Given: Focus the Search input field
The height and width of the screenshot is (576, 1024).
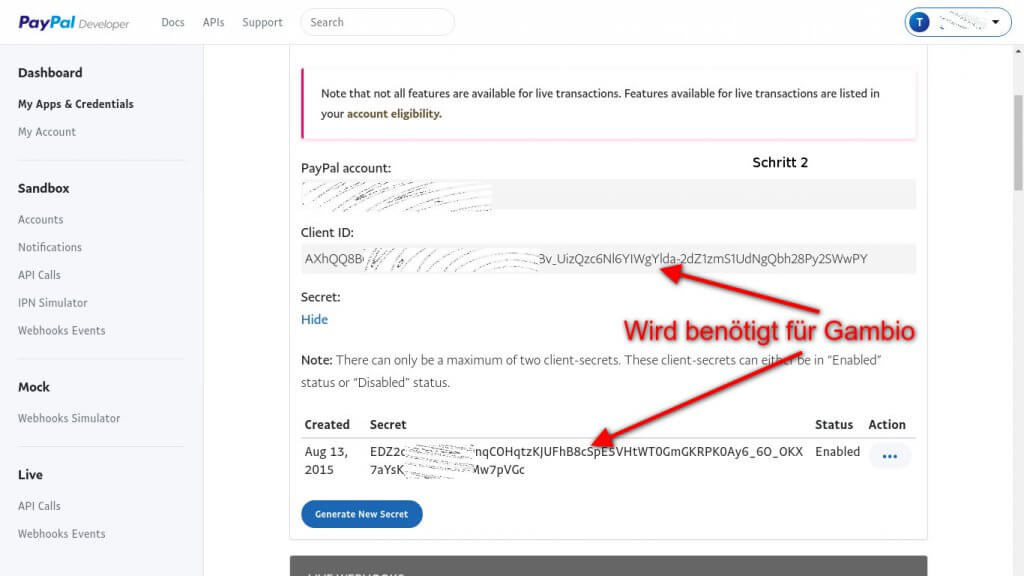Looking at the screenshot, I should tap(377, 22).
